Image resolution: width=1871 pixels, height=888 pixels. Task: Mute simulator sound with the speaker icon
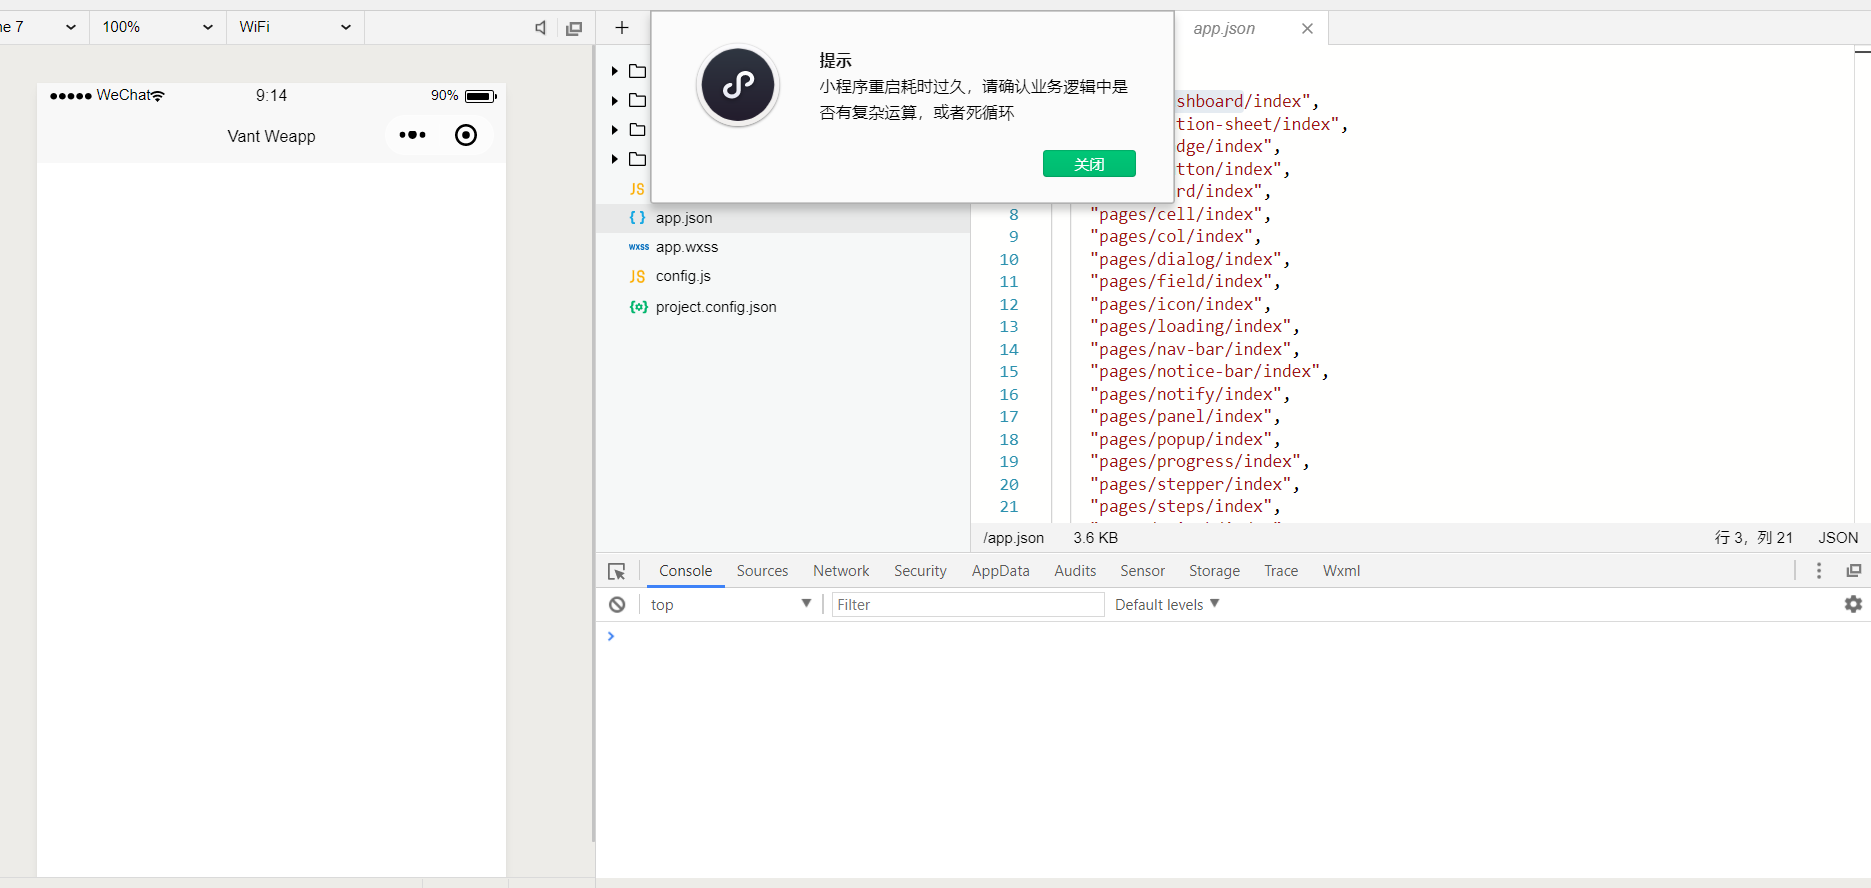541,28
